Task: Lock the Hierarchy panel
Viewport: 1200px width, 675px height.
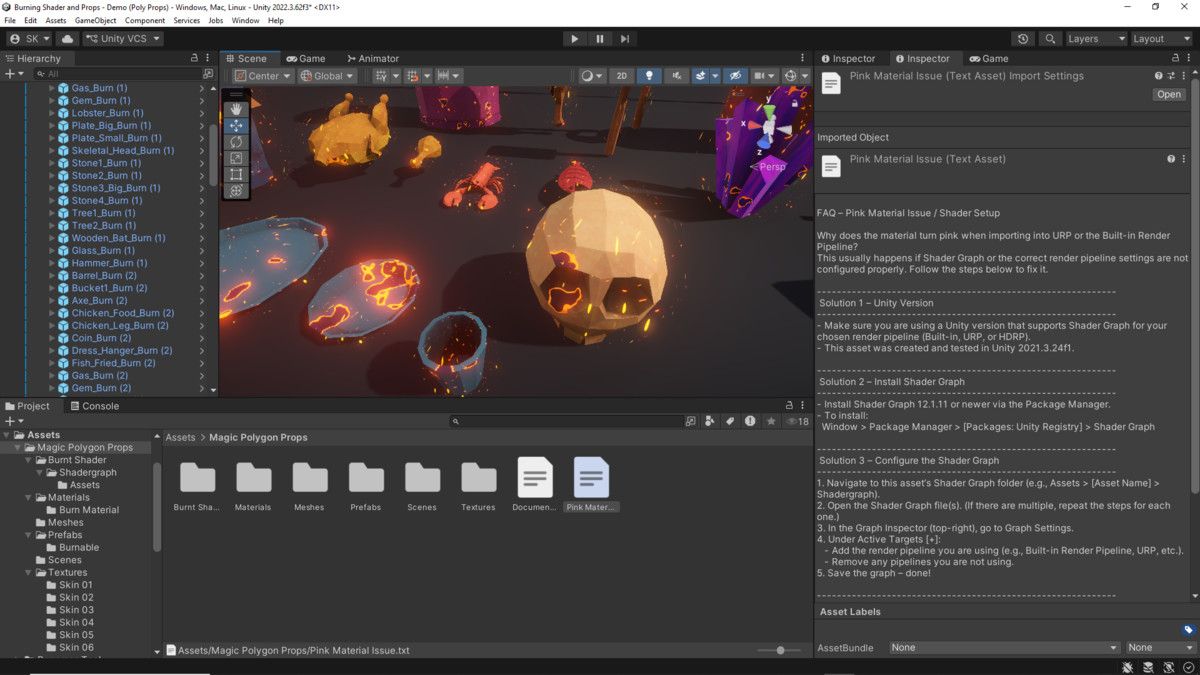Action: 195,59
